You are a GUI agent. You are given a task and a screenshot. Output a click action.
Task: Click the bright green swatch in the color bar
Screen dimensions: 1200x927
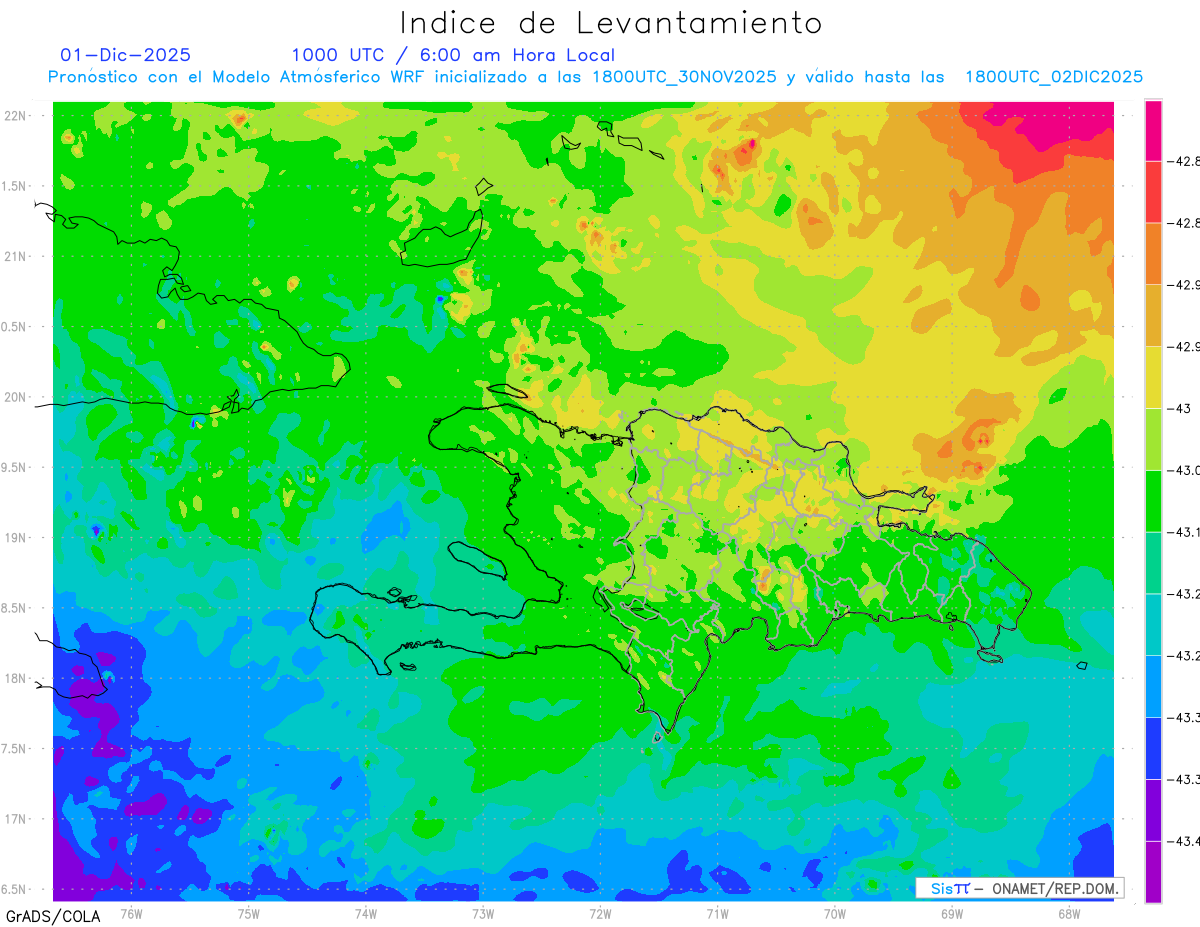[1153, 500]
